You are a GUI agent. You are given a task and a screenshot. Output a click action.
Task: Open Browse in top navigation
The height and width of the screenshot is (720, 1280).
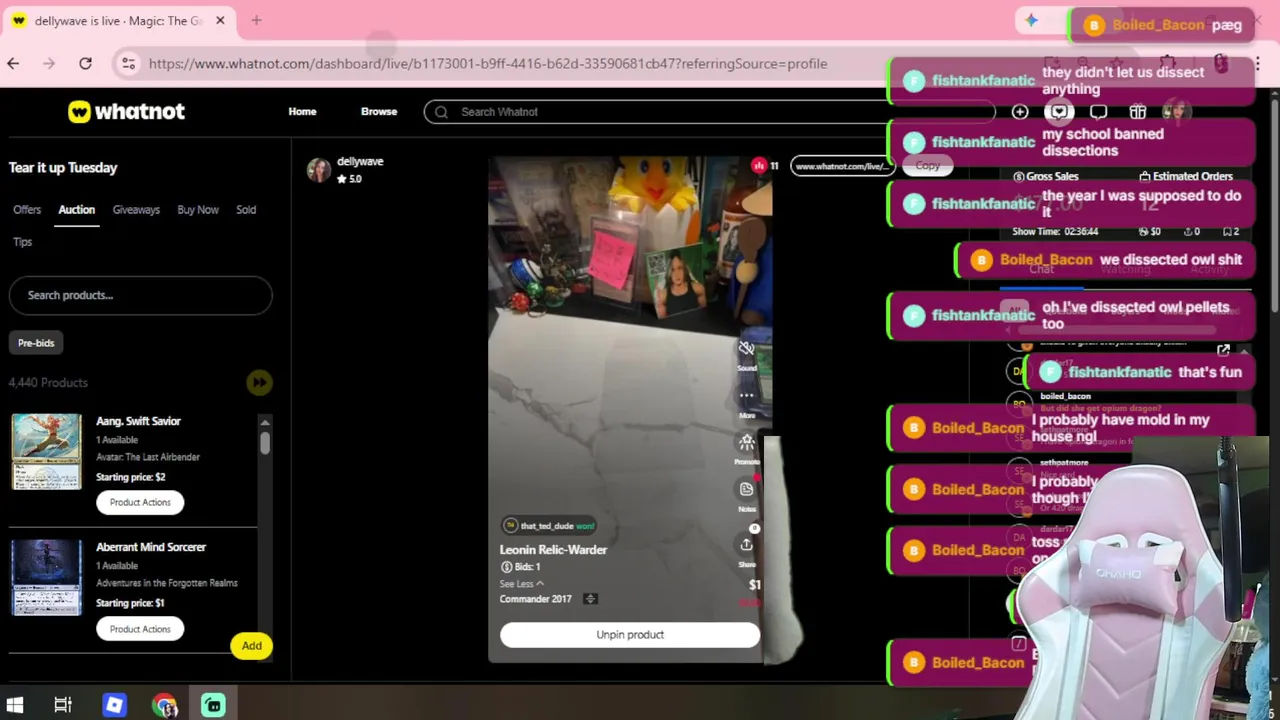coord(379,112)
